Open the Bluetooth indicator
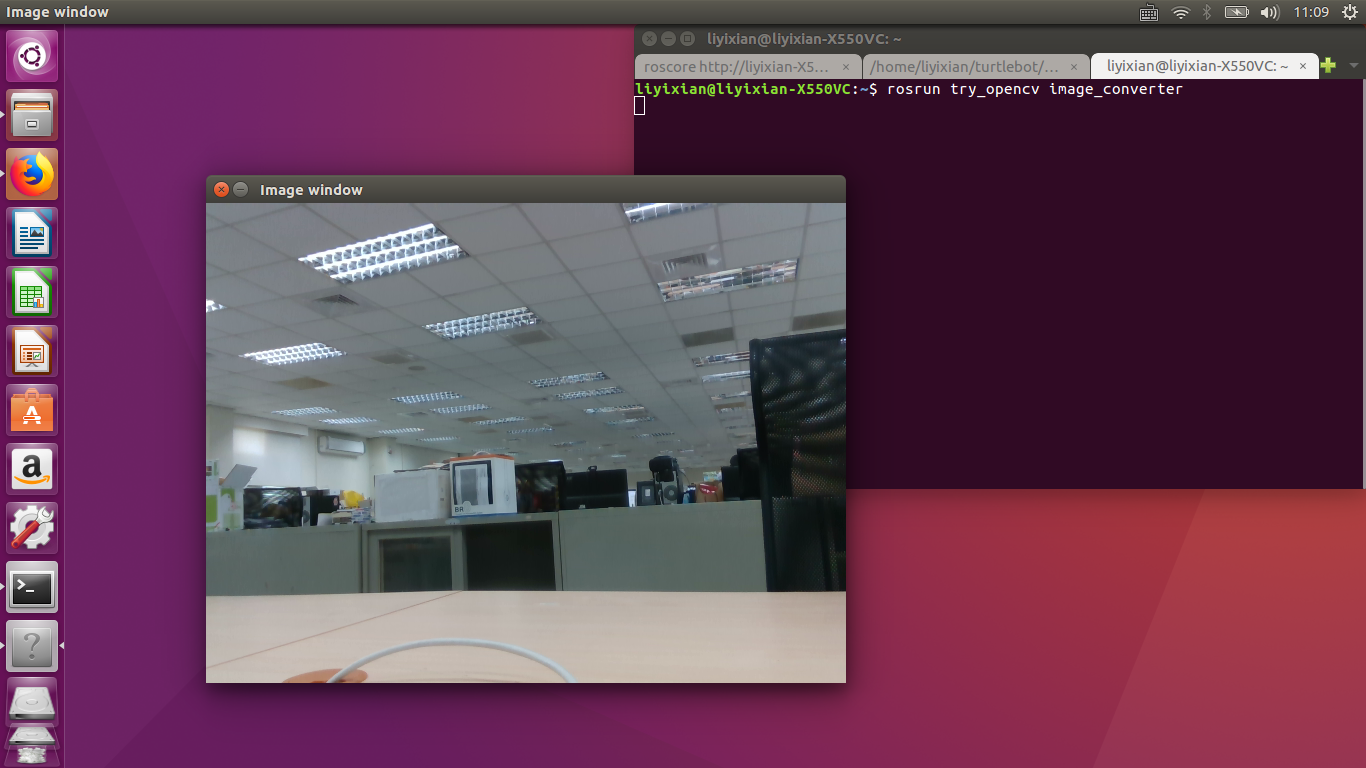Viewport: 1366px width, 768px height. (x=1207, y=12)
